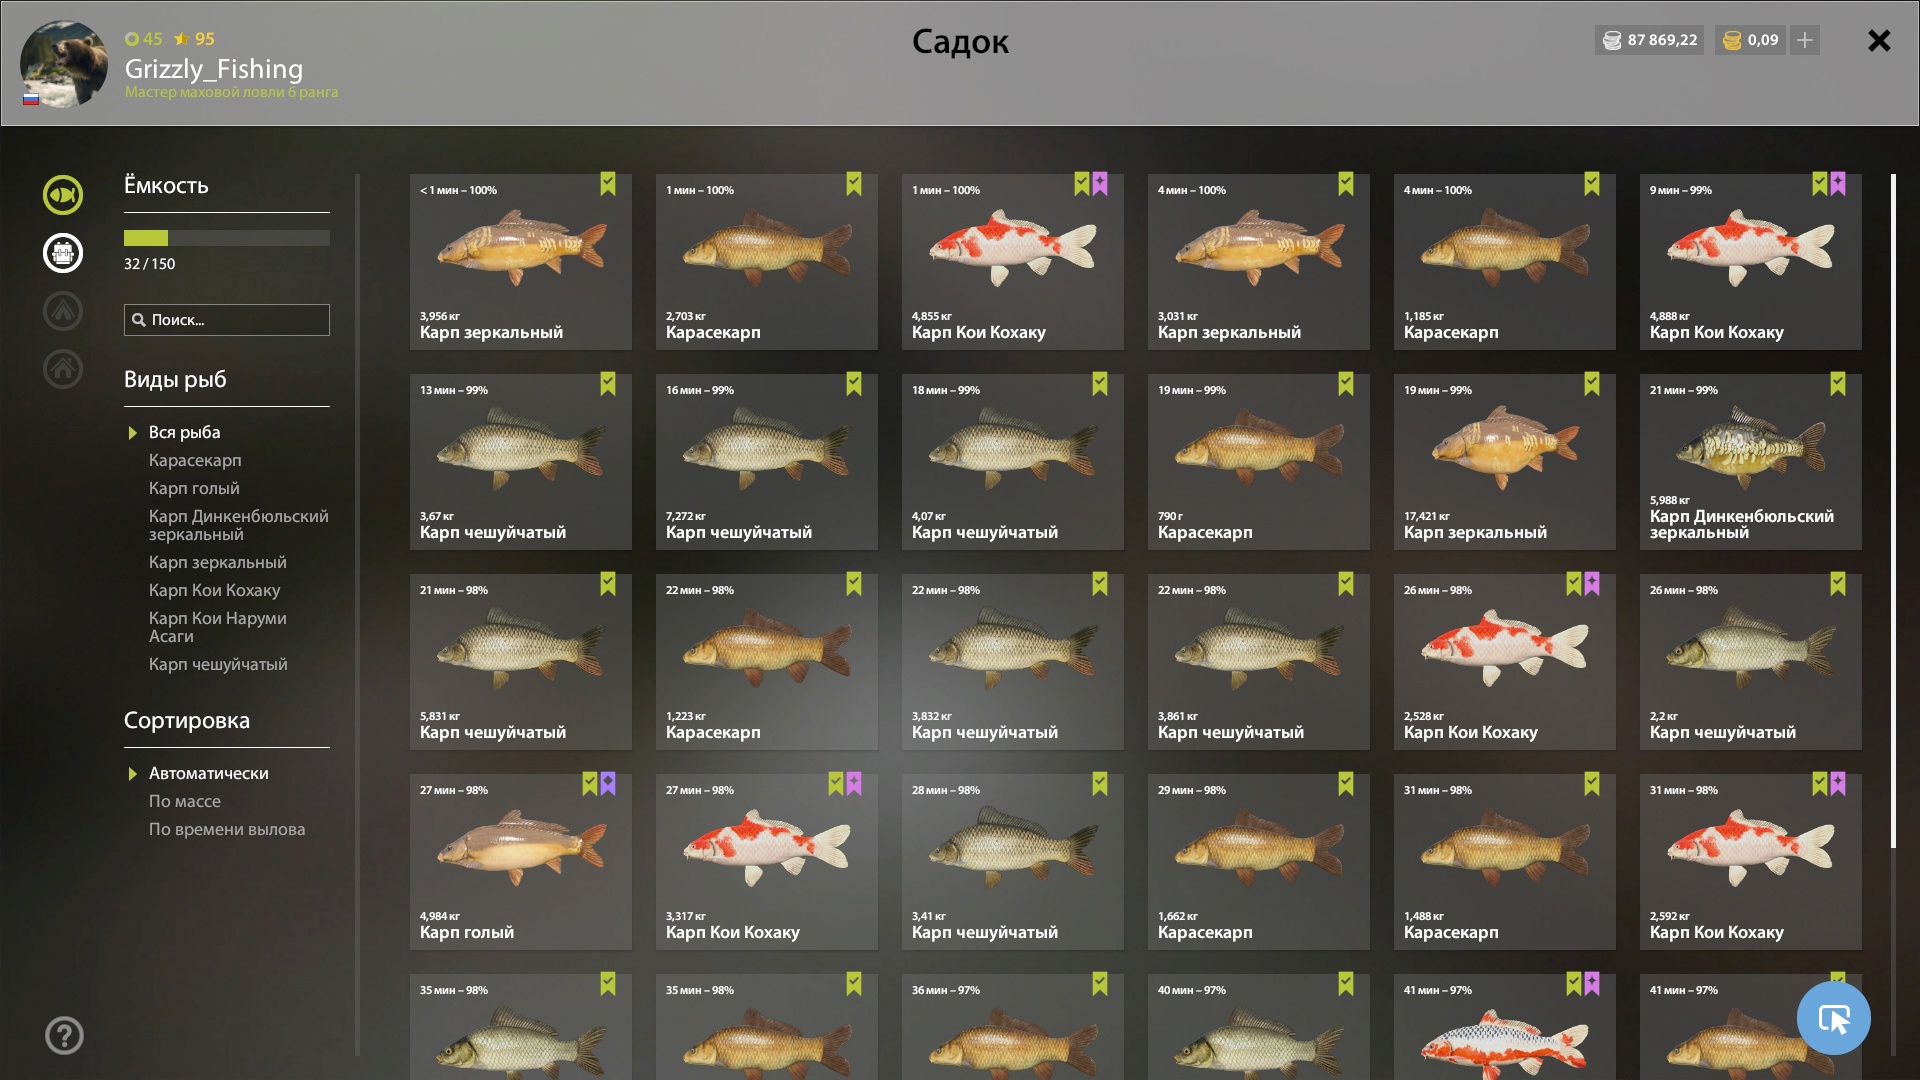This screenshot has width=1920, height=1080.
Task: Filter by Карп Кои Кохаку species
Action: tap(214, 590)
